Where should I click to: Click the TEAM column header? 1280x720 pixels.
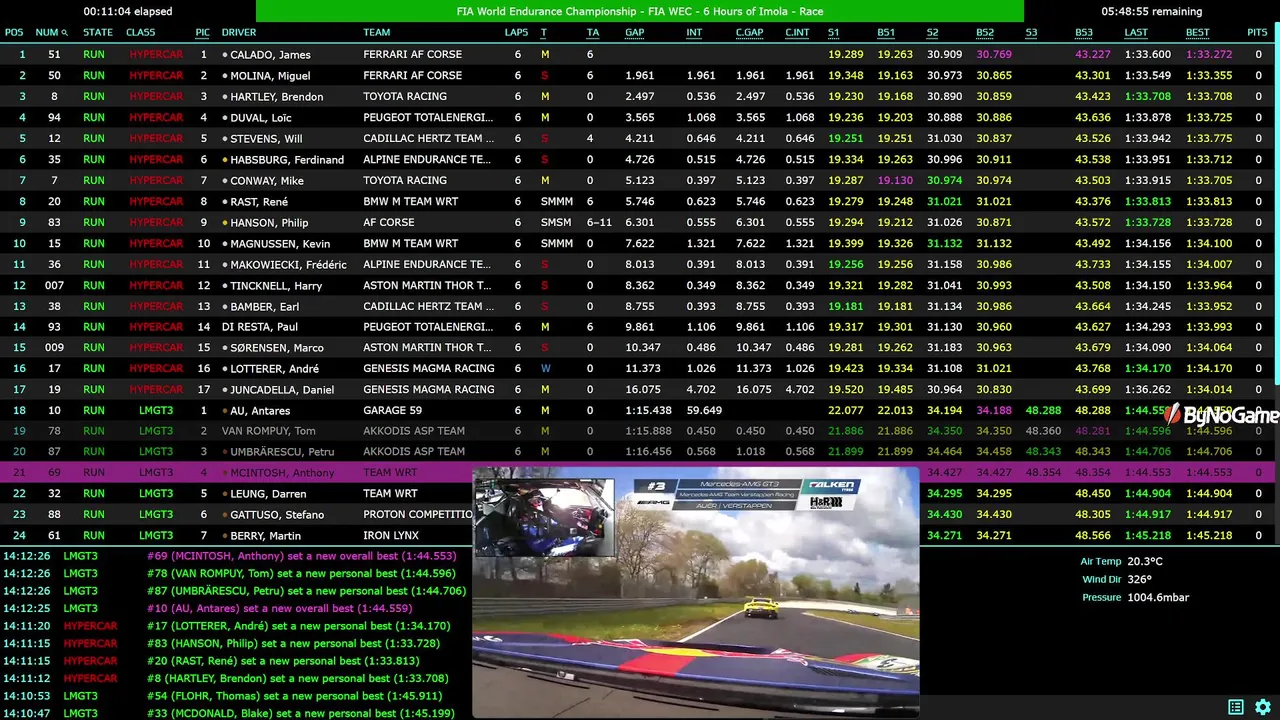pos(377,33)
